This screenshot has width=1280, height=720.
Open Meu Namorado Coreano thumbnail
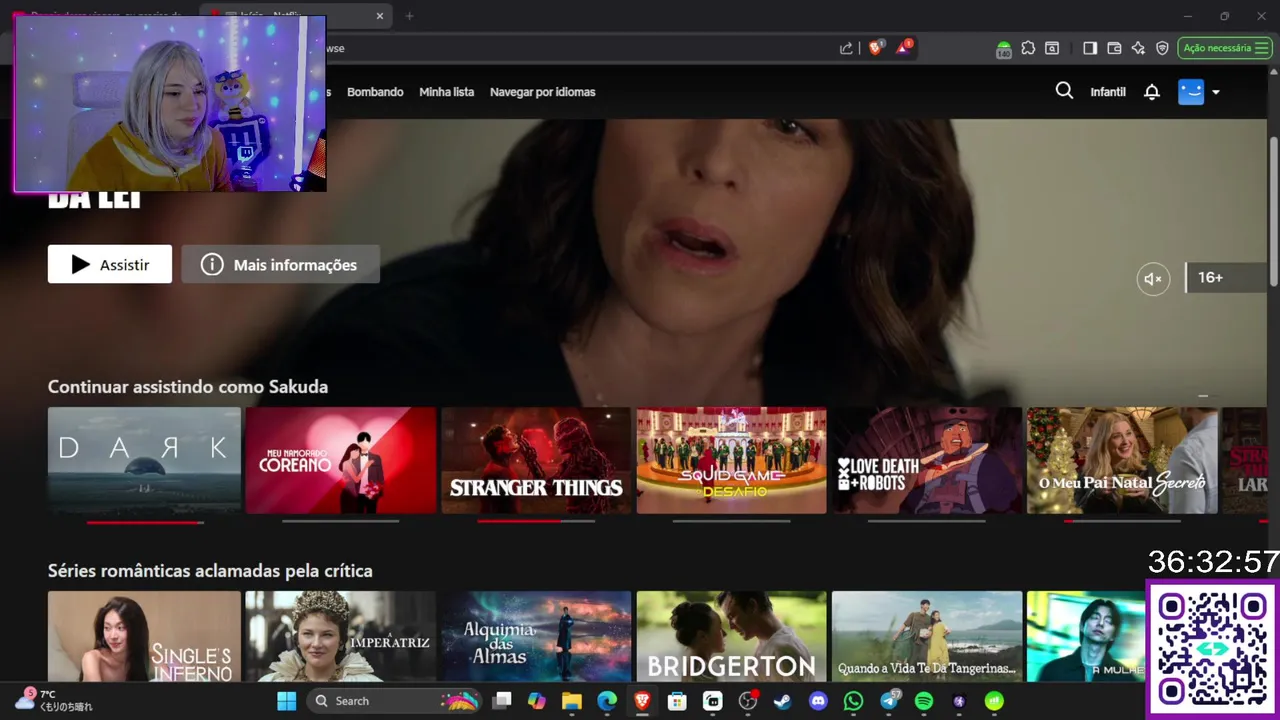340,460
